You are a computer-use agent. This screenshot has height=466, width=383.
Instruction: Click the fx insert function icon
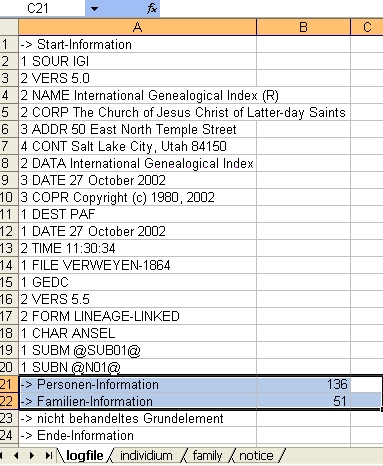coord(152,8)
